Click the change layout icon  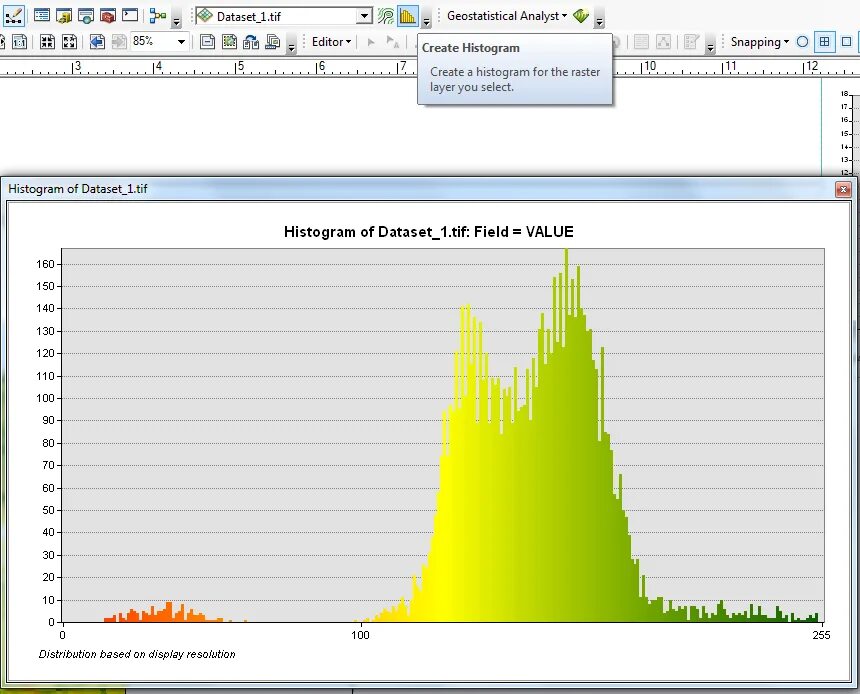click(x=251, y=42)
